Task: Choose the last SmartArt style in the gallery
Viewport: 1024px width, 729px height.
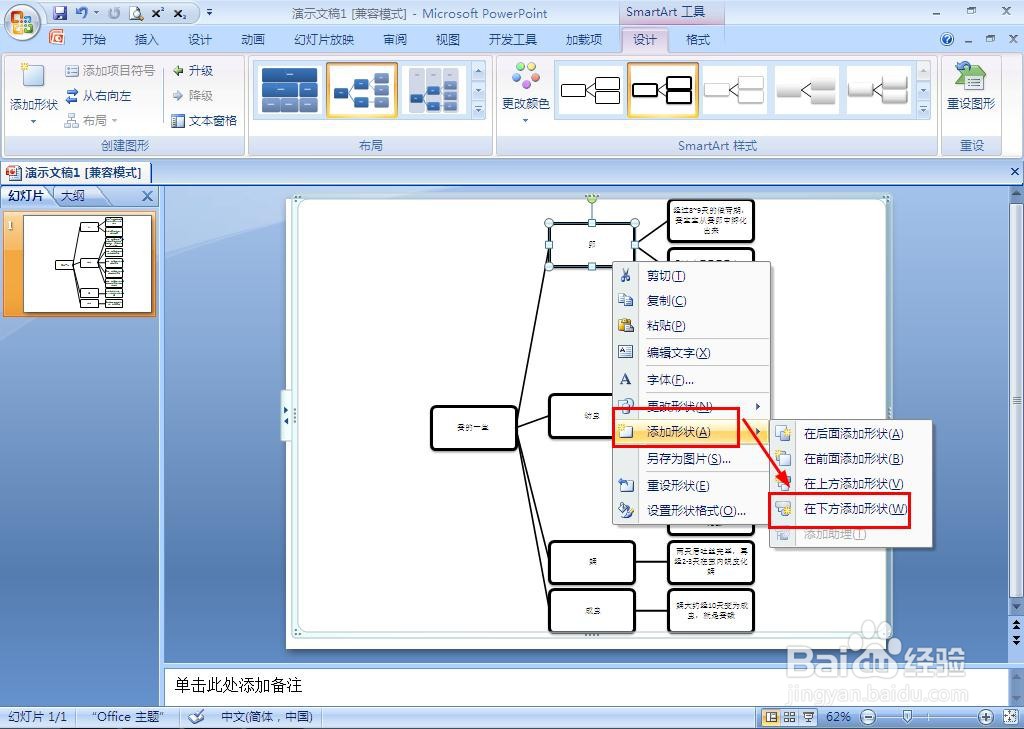Action: coord(878,90)
